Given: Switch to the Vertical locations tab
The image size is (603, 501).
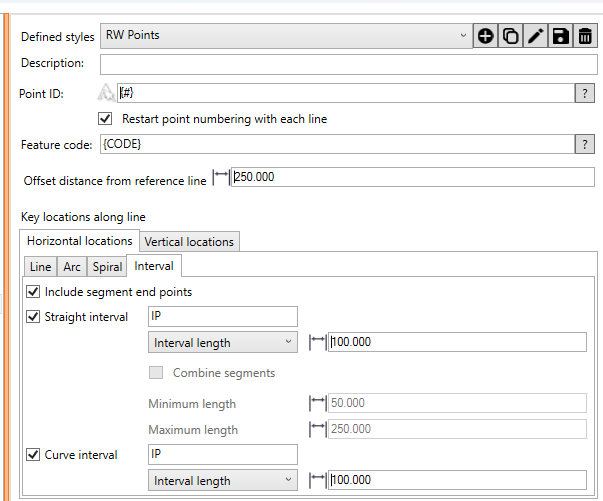Looking at the screenshot, I should (189, 241).
